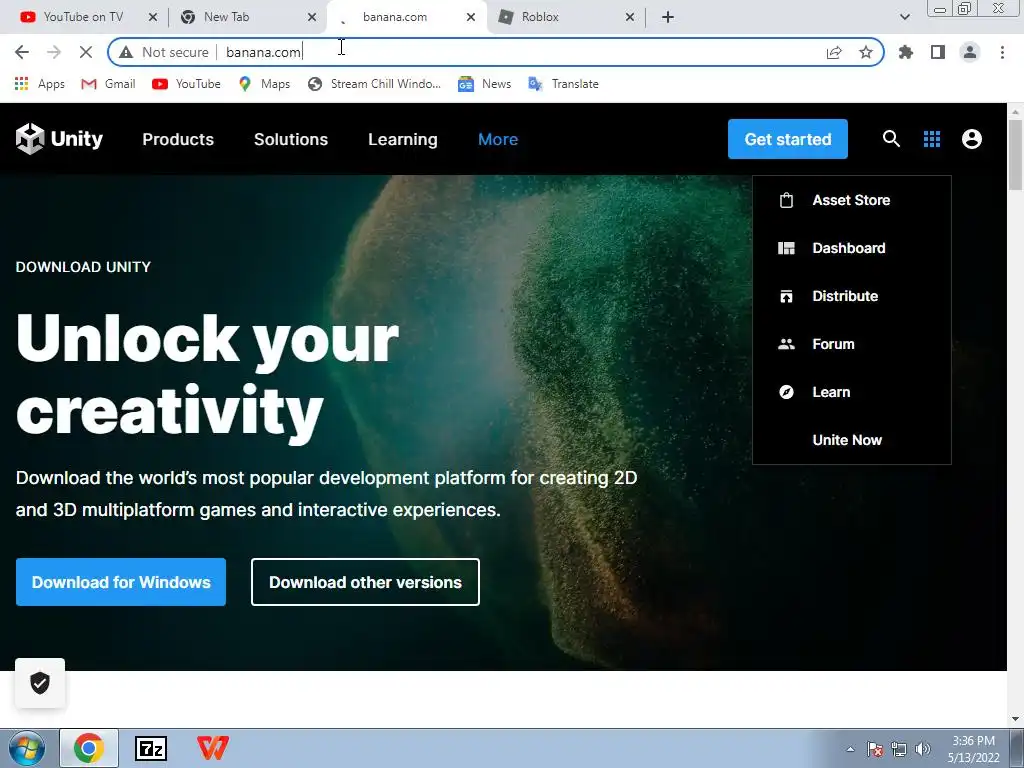This screenshot has height=768, width=1024.
Task: Click the Not secure warning icon
Action: click(x=126, y=52)
